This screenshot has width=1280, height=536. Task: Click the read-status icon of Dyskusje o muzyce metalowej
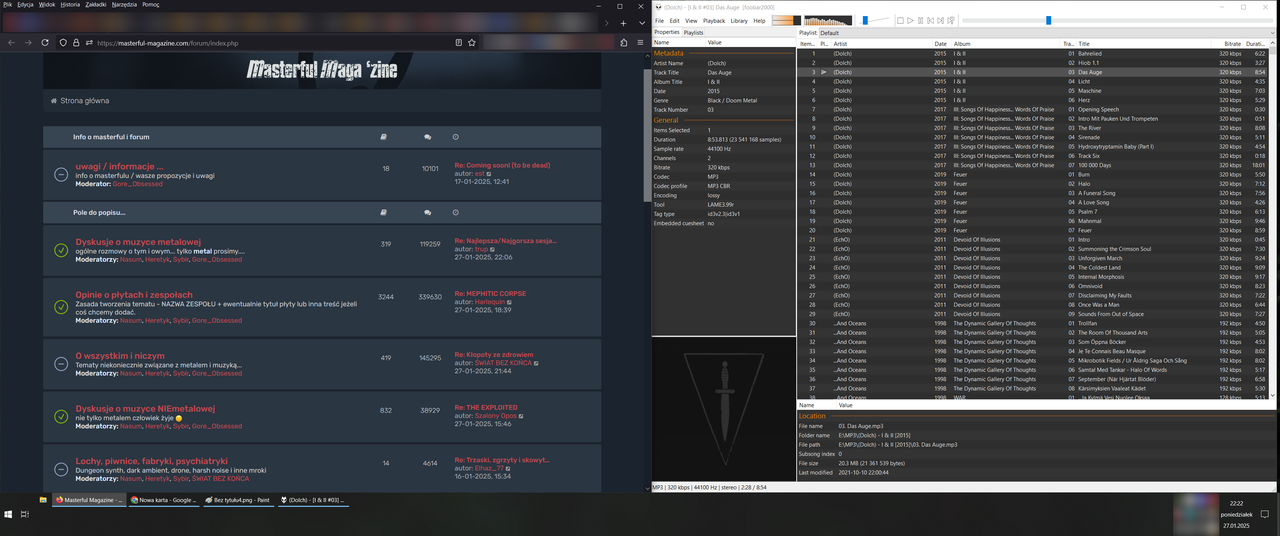pos(61,250)
